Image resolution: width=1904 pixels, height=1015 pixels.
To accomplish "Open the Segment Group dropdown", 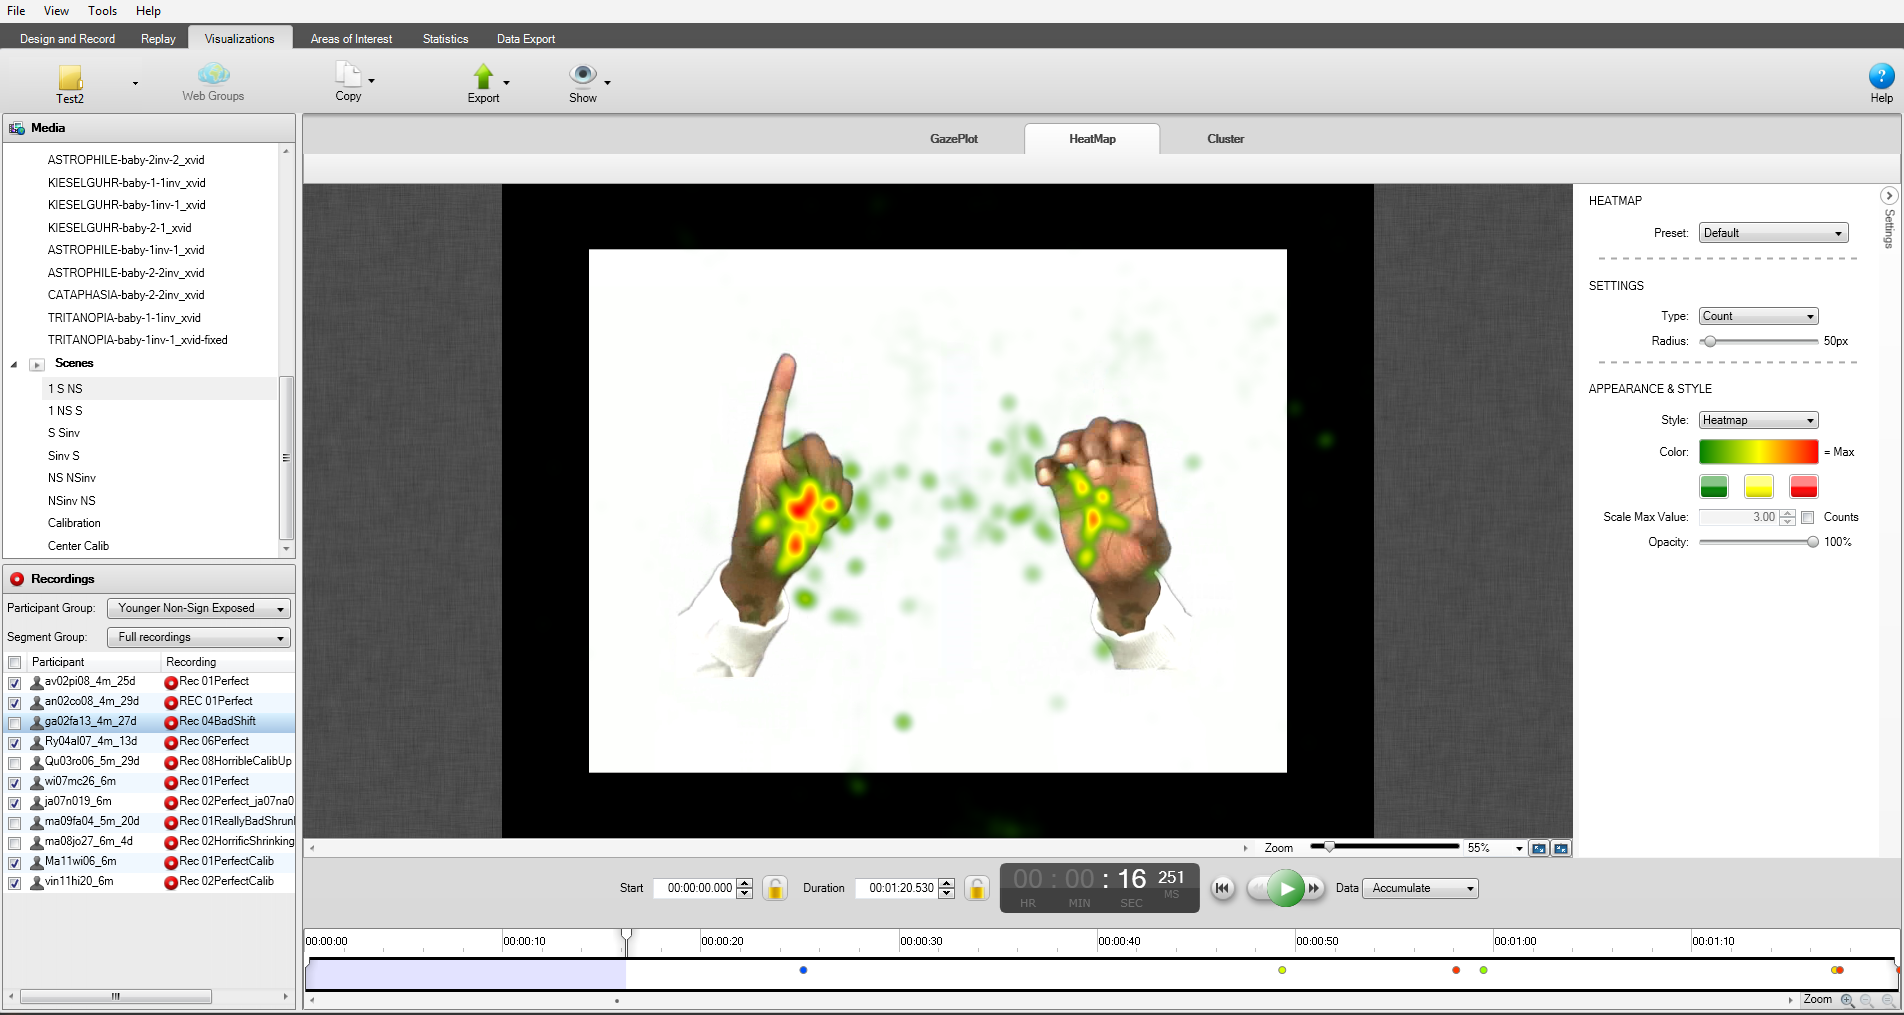I will point(199,637).
